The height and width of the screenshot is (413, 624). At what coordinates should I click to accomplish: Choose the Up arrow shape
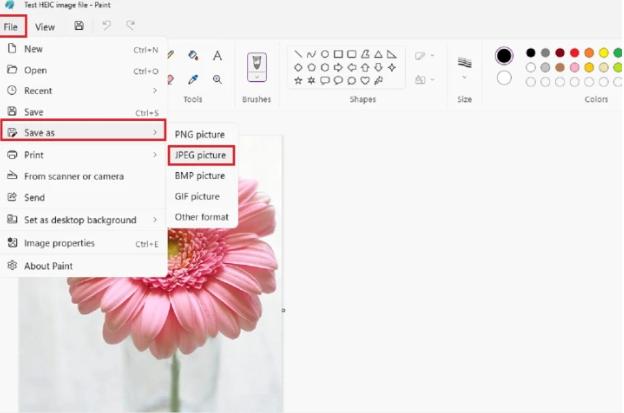(x=365, y=68)
